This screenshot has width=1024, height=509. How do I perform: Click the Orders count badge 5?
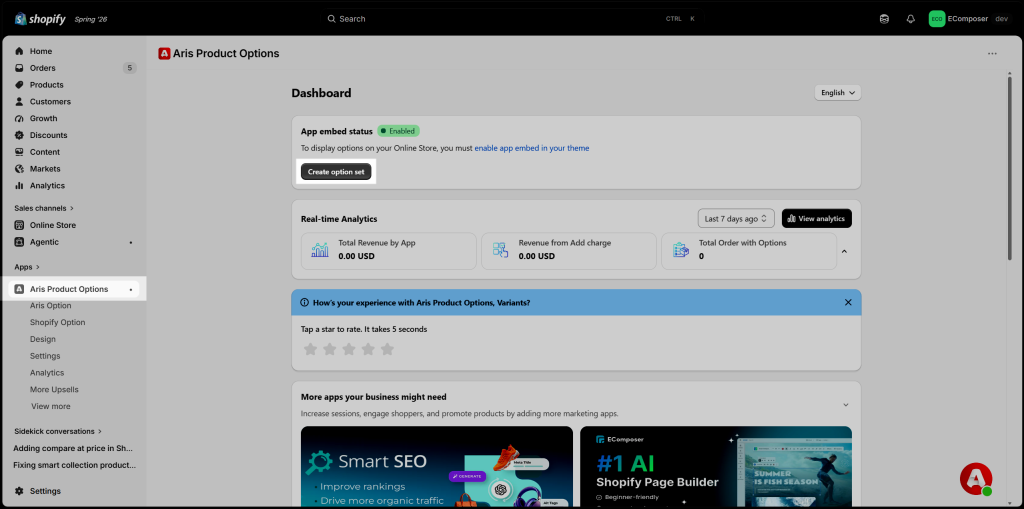coord(130,68)
